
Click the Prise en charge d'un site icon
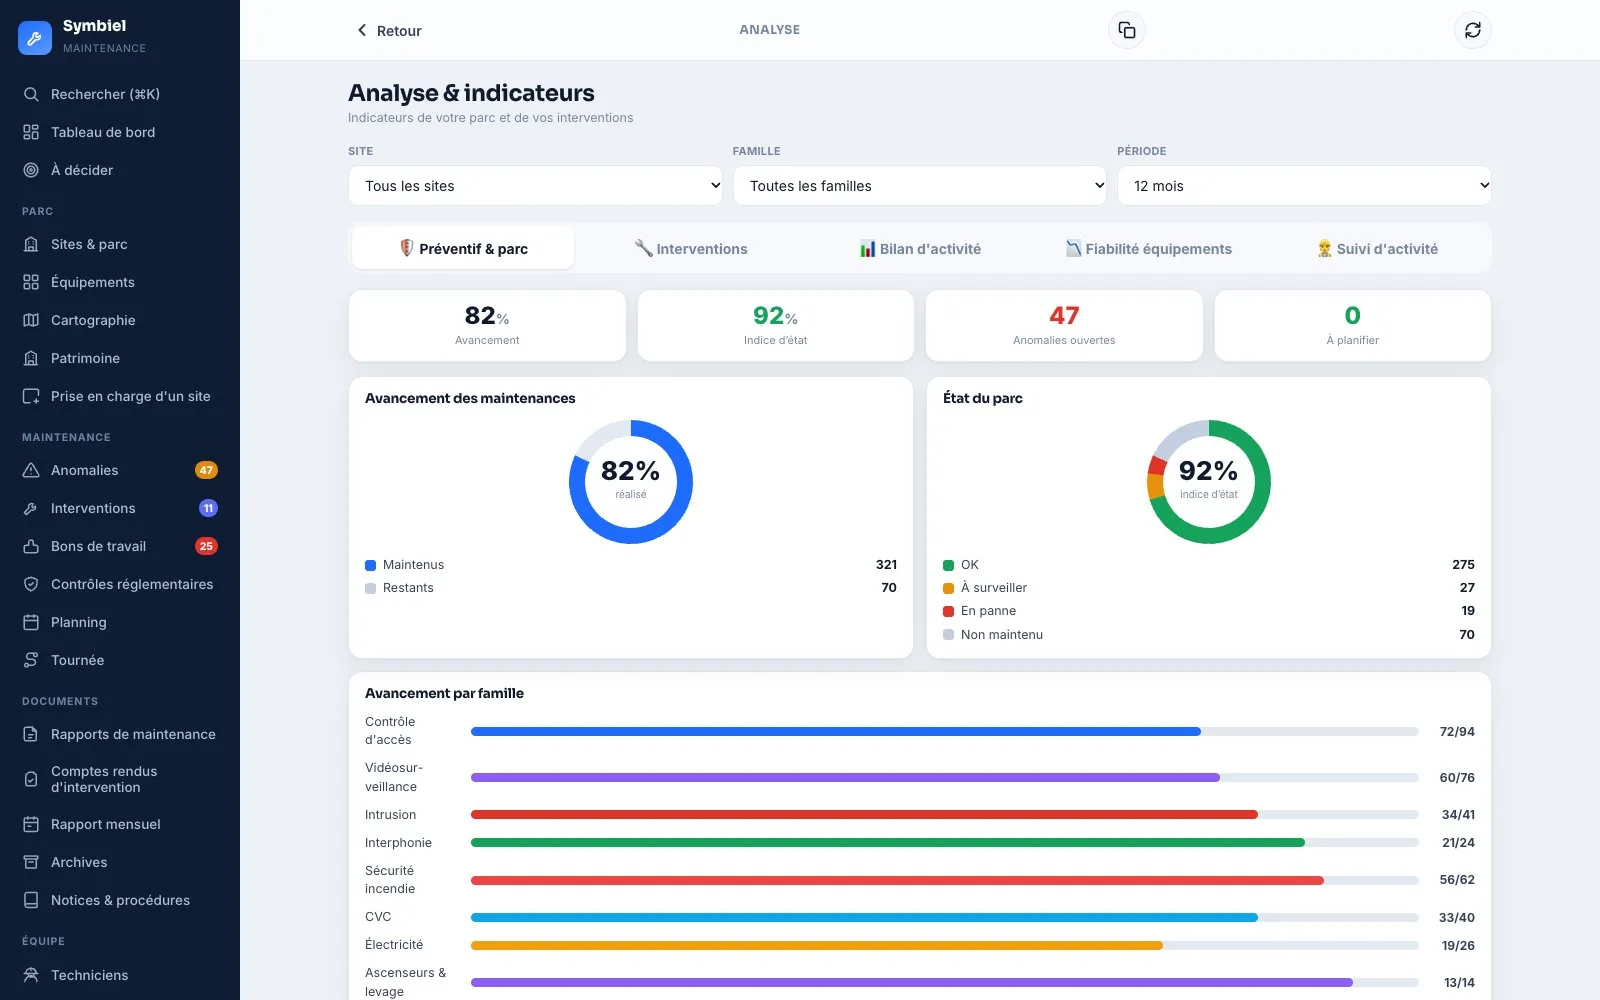click(x=31, y=396)
